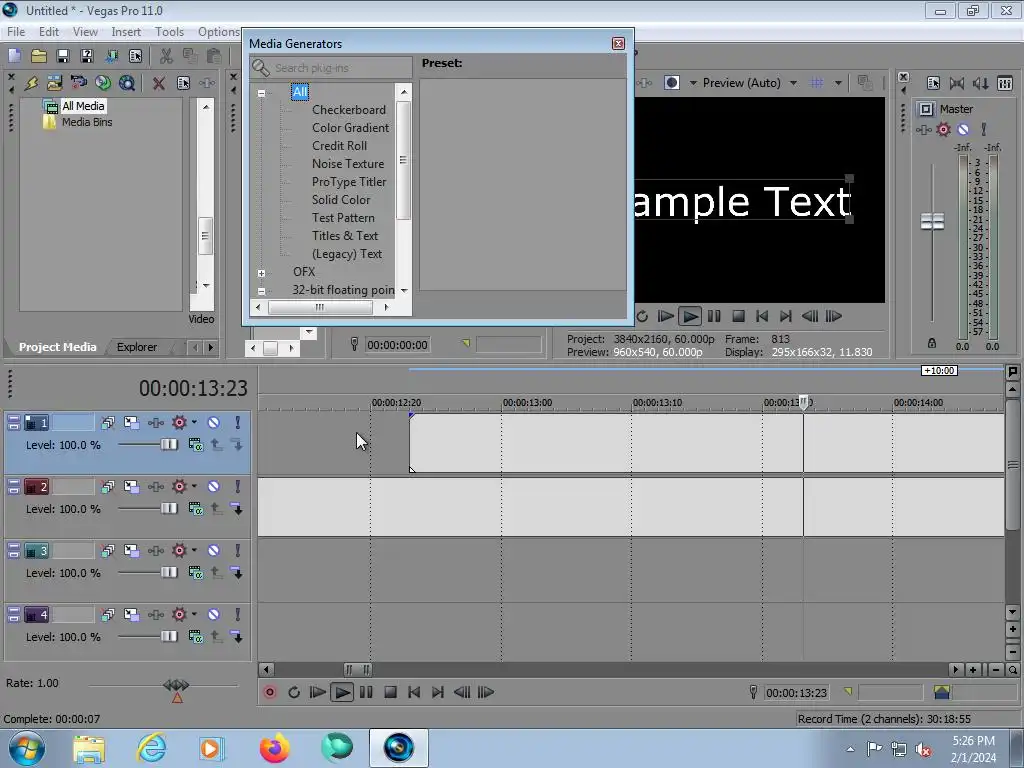1024x768 pixels.
Task: Import media into Project Media
Action: pyautogui.click(x=54, y=83)
